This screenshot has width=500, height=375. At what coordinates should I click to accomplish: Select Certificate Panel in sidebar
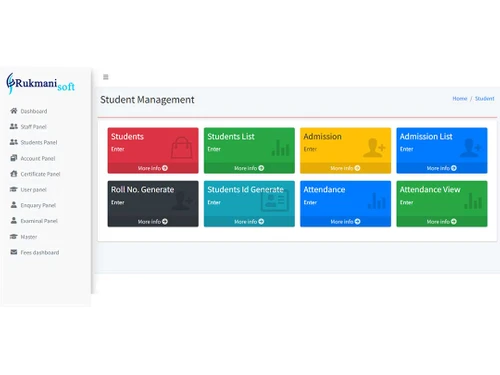pos(40,174)
